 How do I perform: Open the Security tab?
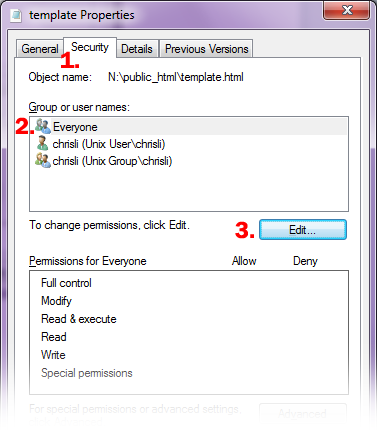[x=90, y=47]
